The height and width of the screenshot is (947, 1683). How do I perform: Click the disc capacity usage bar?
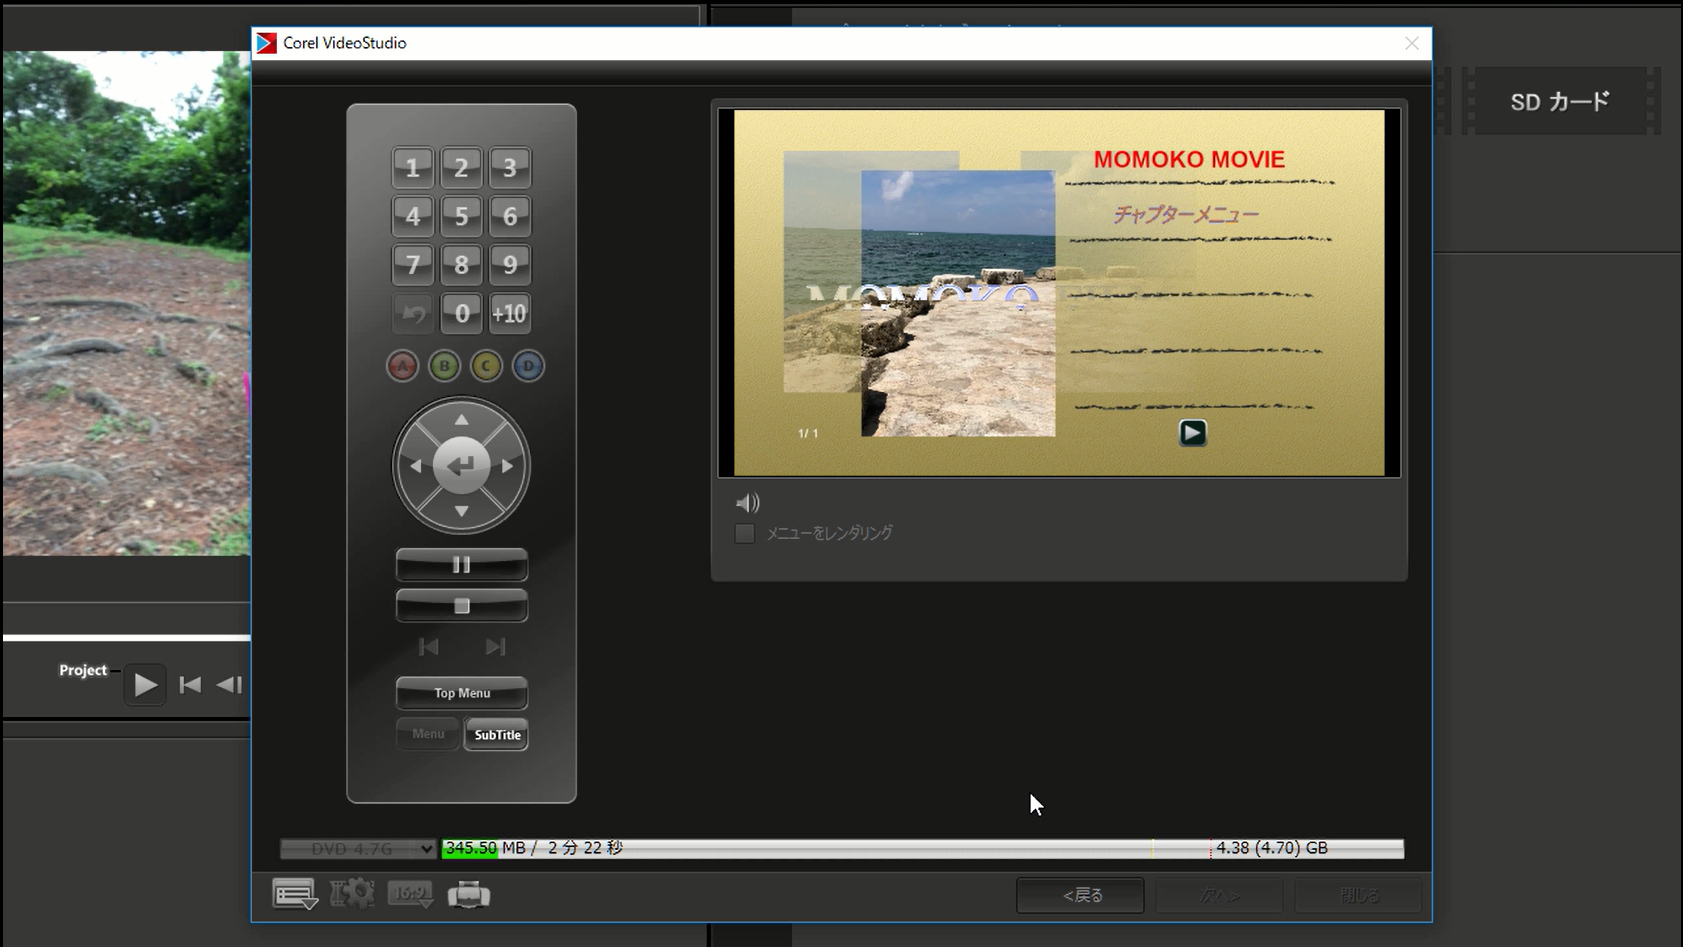922,849
